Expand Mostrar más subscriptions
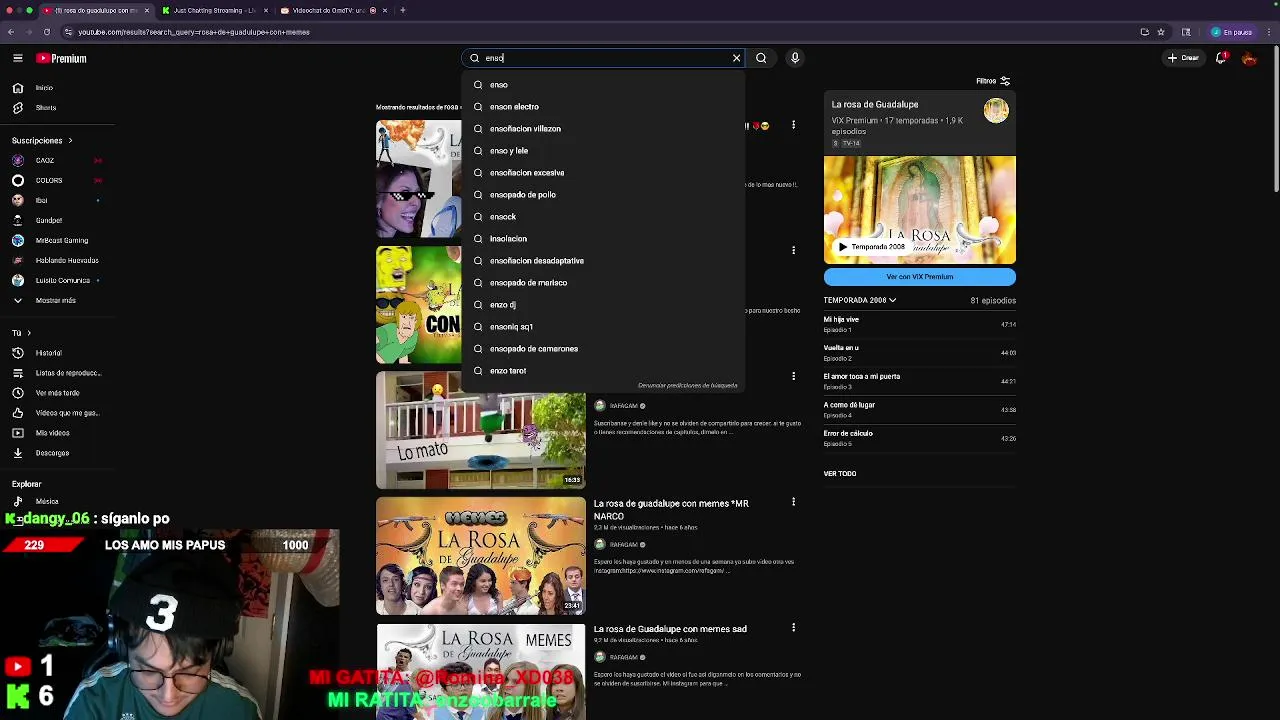Image resolution: width=1280 pixels, height=720 pixels. tap(45, 301)
